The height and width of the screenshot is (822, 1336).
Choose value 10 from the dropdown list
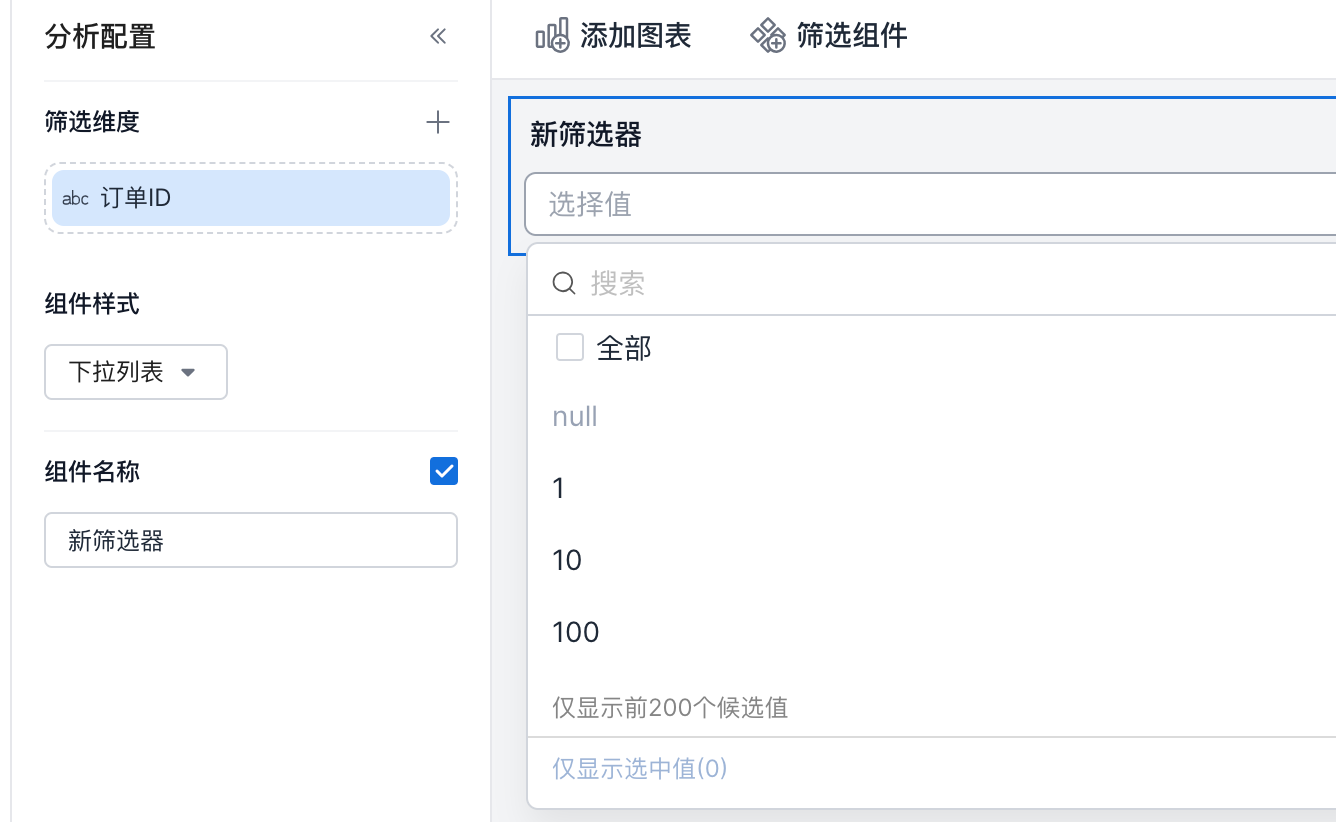[x=567, y=560]
